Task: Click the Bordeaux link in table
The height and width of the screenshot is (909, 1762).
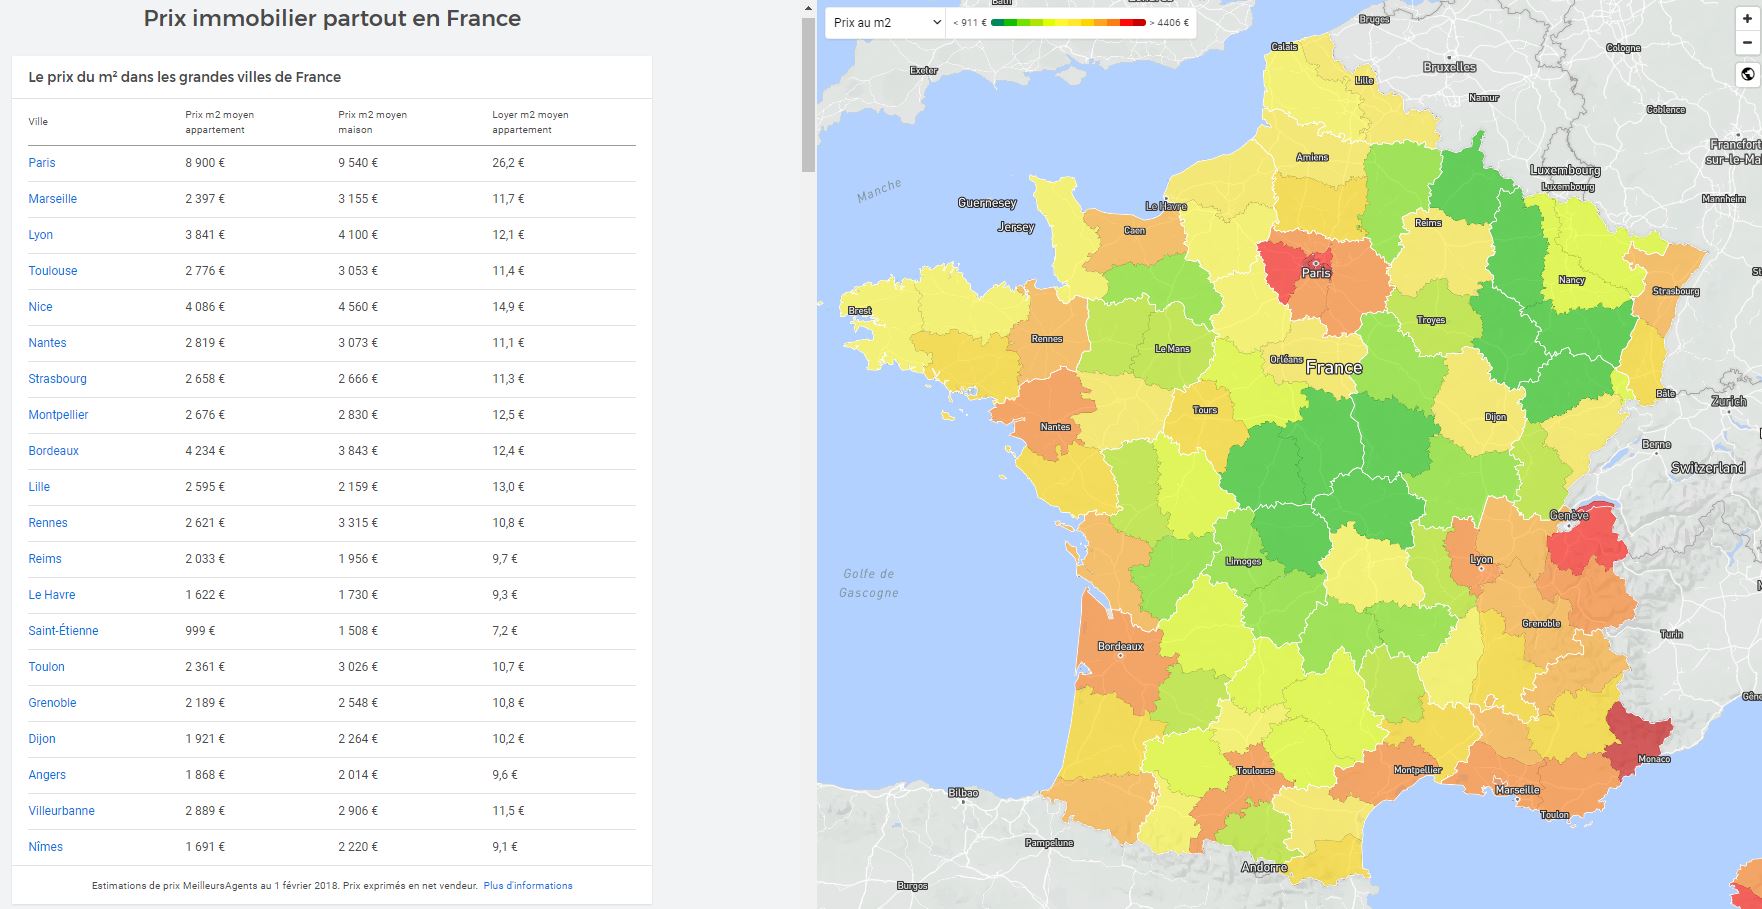Action: [x=54, y=451]
